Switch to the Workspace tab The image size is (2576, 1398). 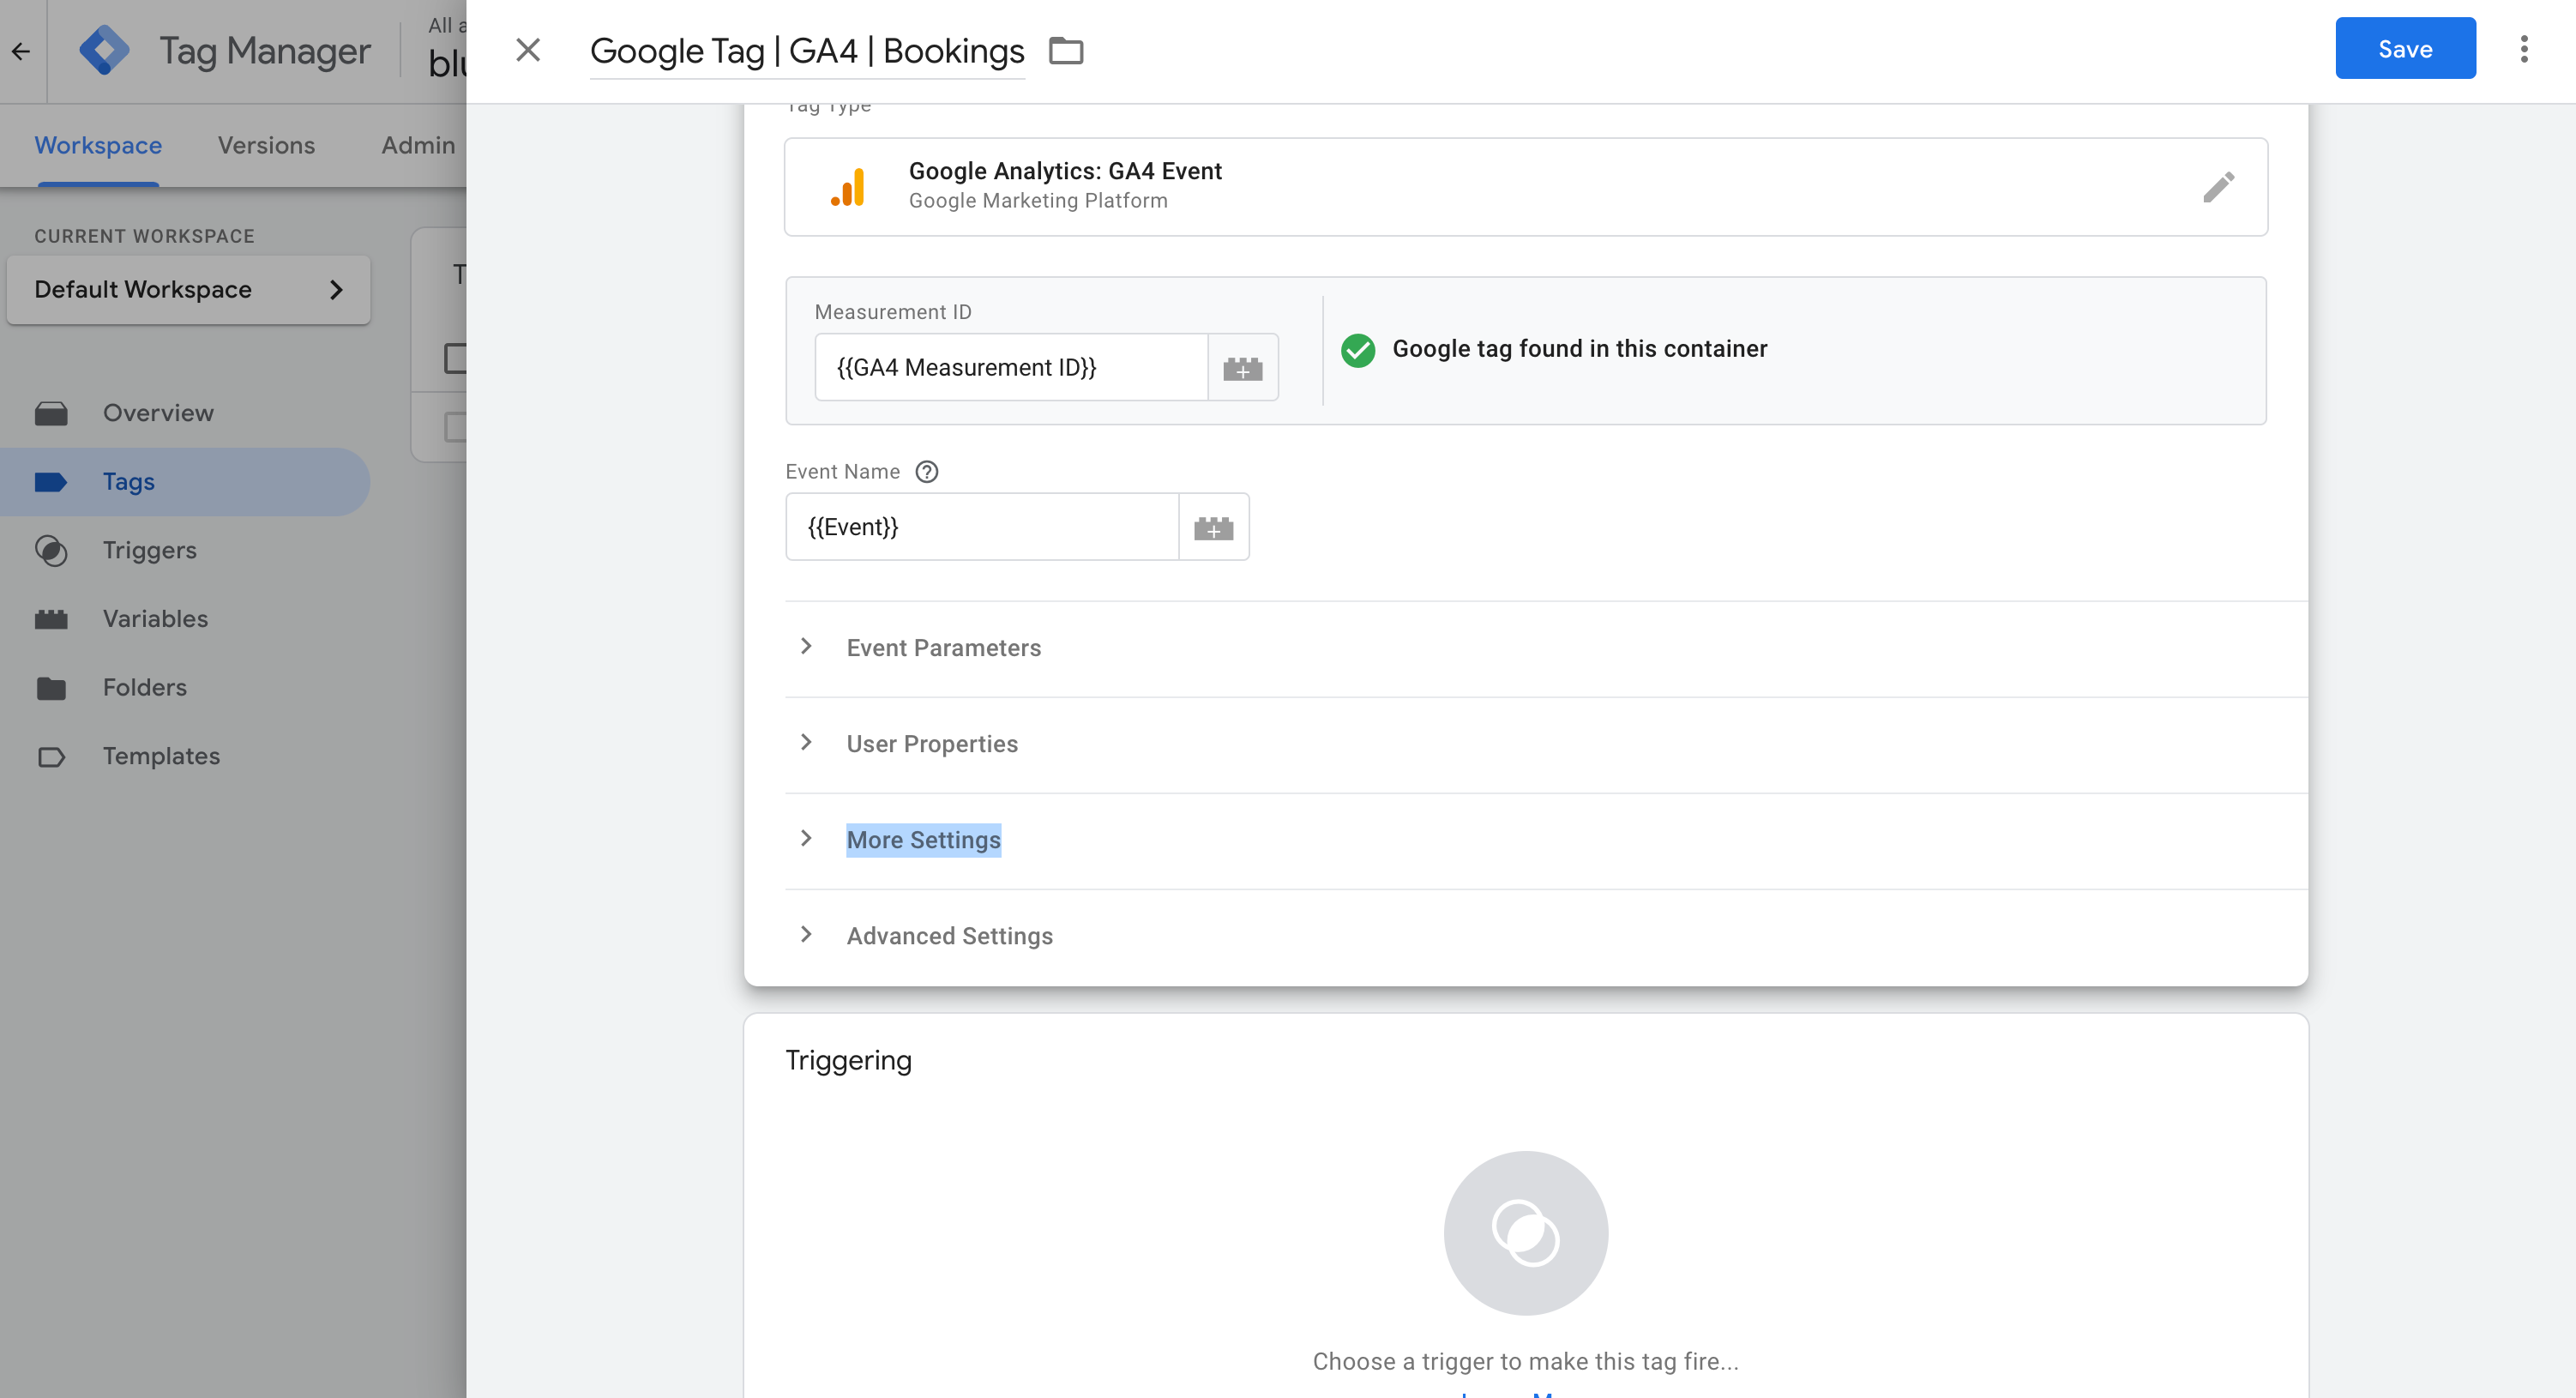coord(98,146)
